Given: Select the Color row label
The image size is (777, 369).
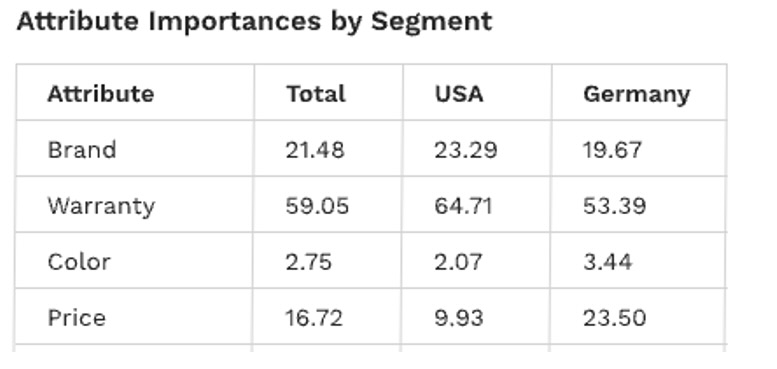Looking at the screenshot, I should (79, 262).
